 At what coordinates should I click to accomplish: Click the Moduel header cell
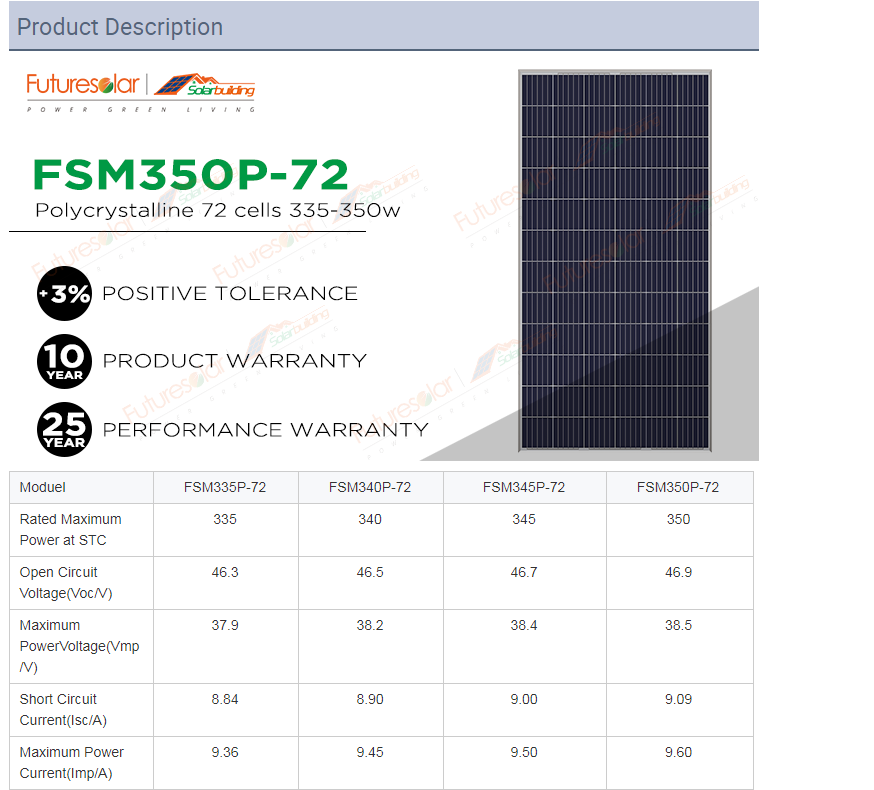coord(43,488)
